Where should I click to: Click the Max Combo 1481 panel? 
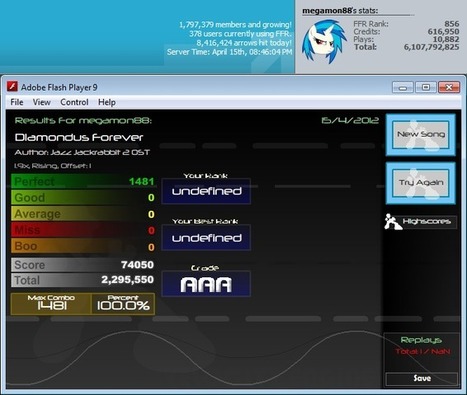coord(51,304)
